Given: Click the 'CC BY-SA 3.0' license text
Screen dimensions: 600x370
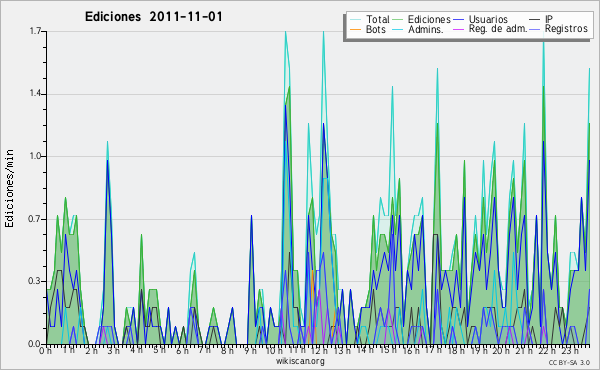Looking at the screenshot, I should pos(569,362).
